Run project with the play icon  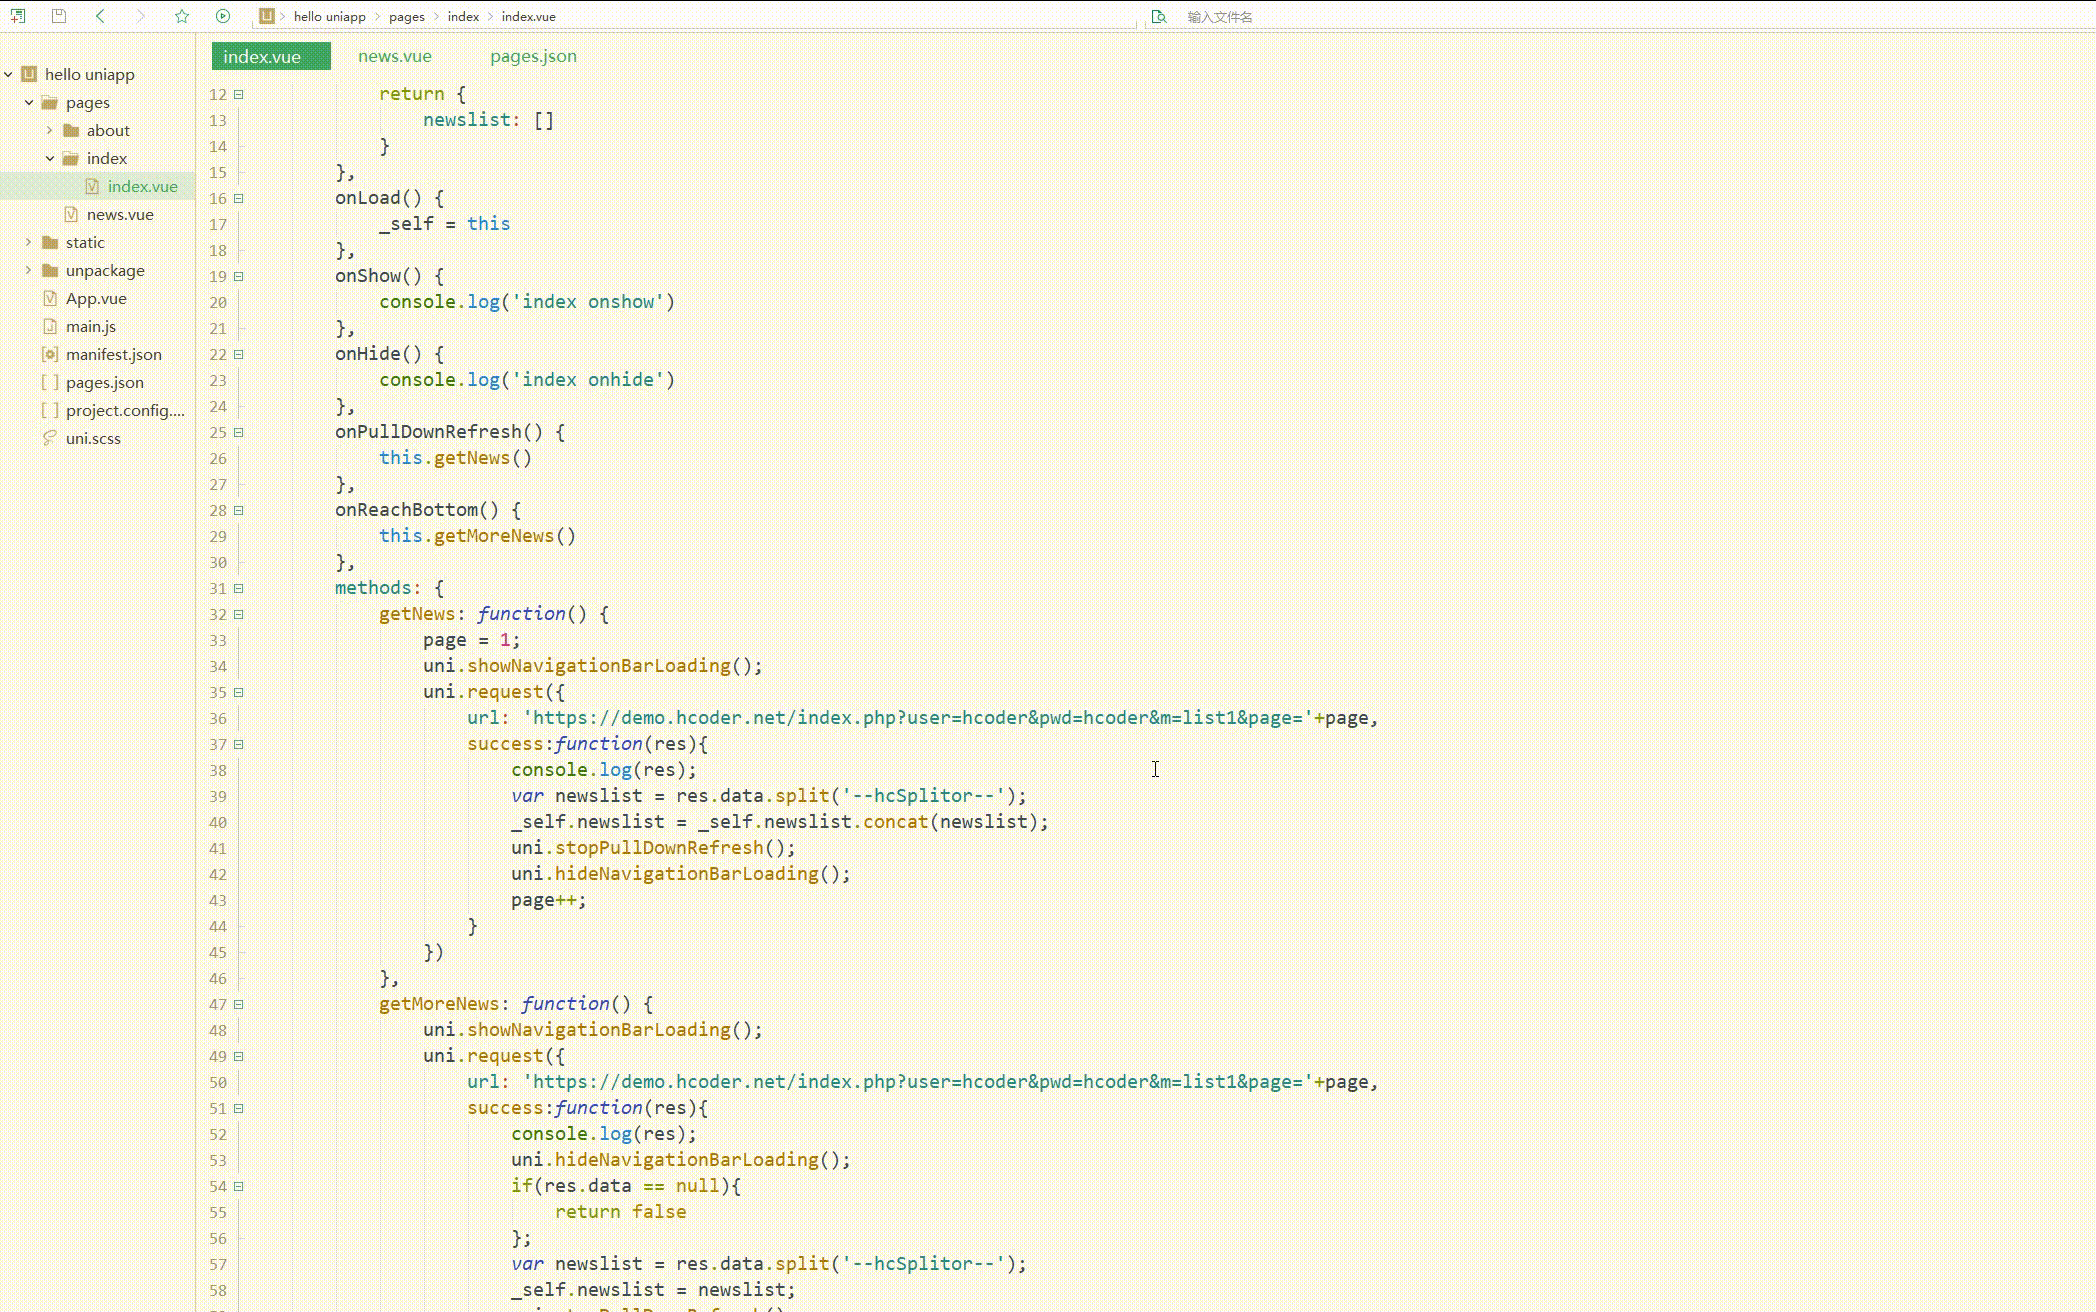tap(223, 16)
